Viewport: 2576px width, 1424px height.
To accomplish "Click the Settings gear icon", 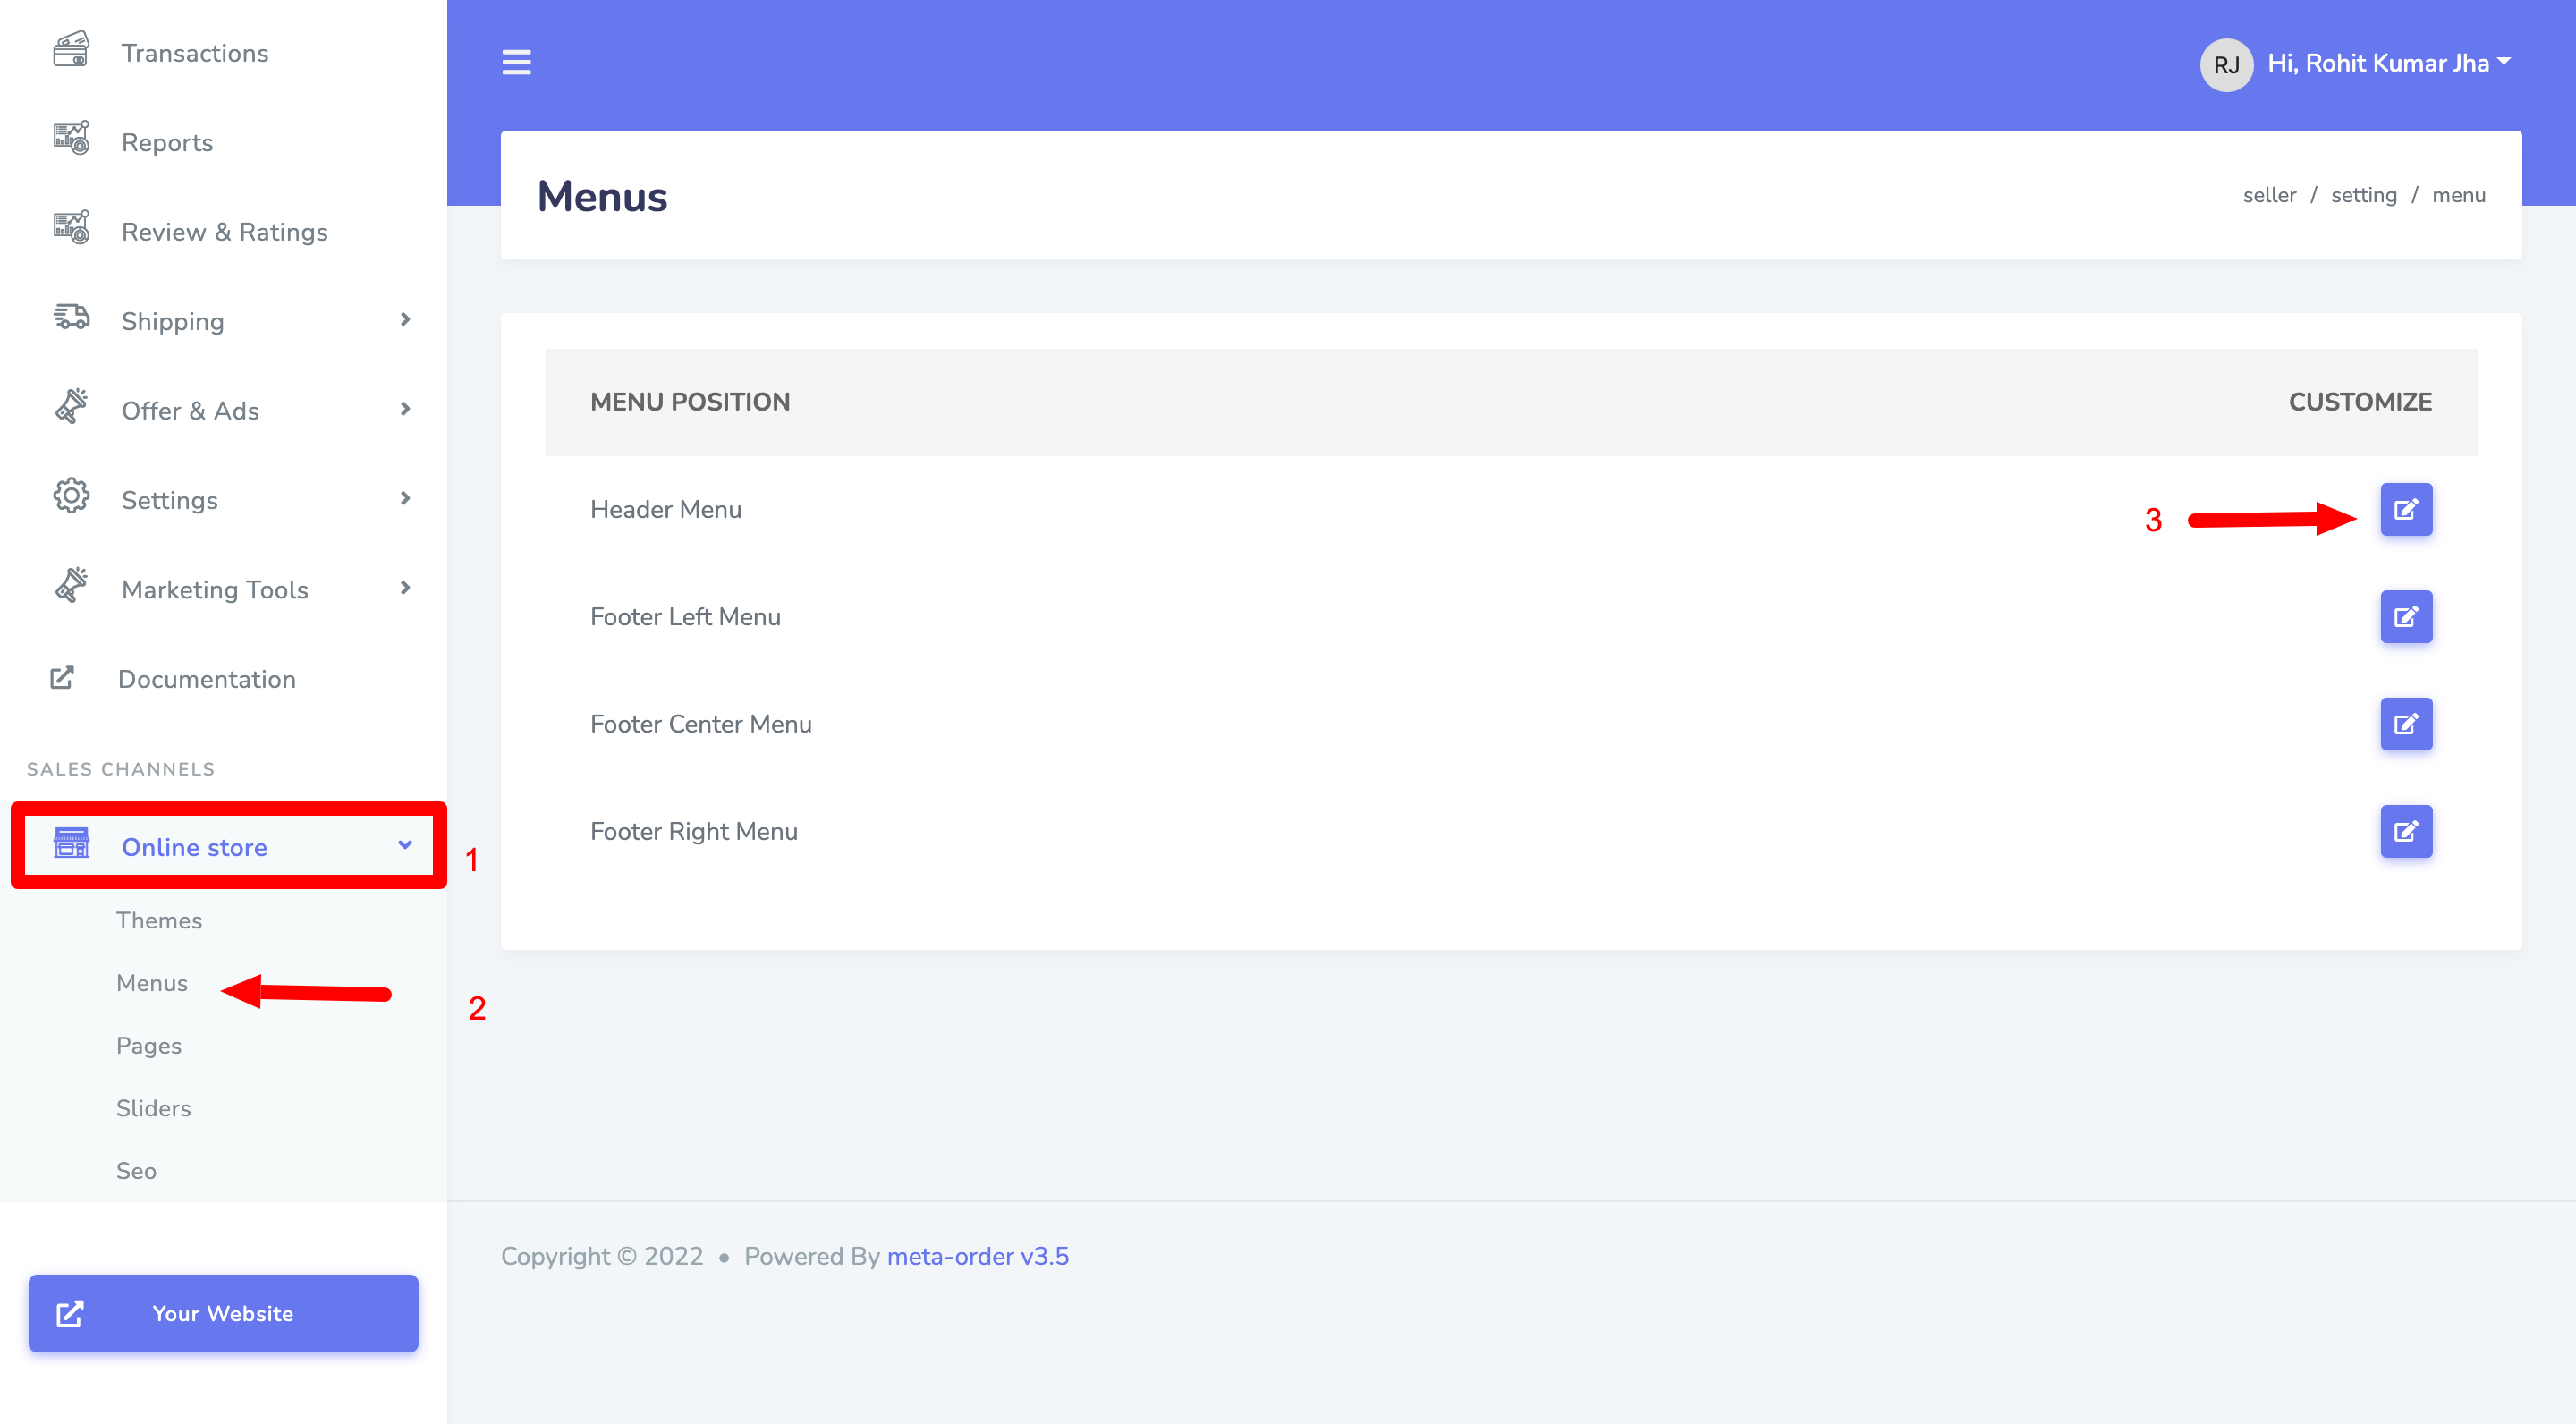I will click(71, 497).
